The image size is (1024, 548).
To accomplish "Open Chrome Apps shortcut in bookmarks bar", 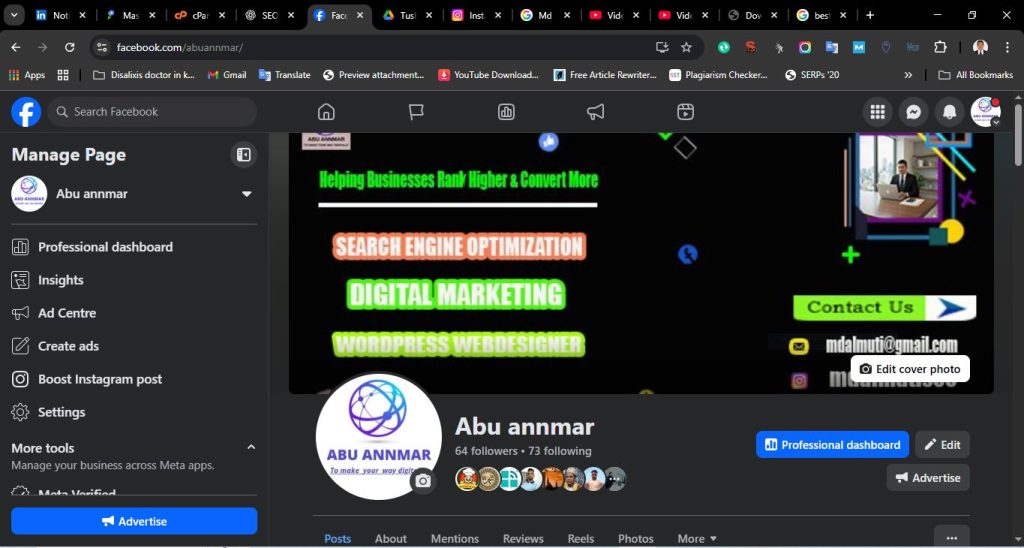I will click(27, 75).
